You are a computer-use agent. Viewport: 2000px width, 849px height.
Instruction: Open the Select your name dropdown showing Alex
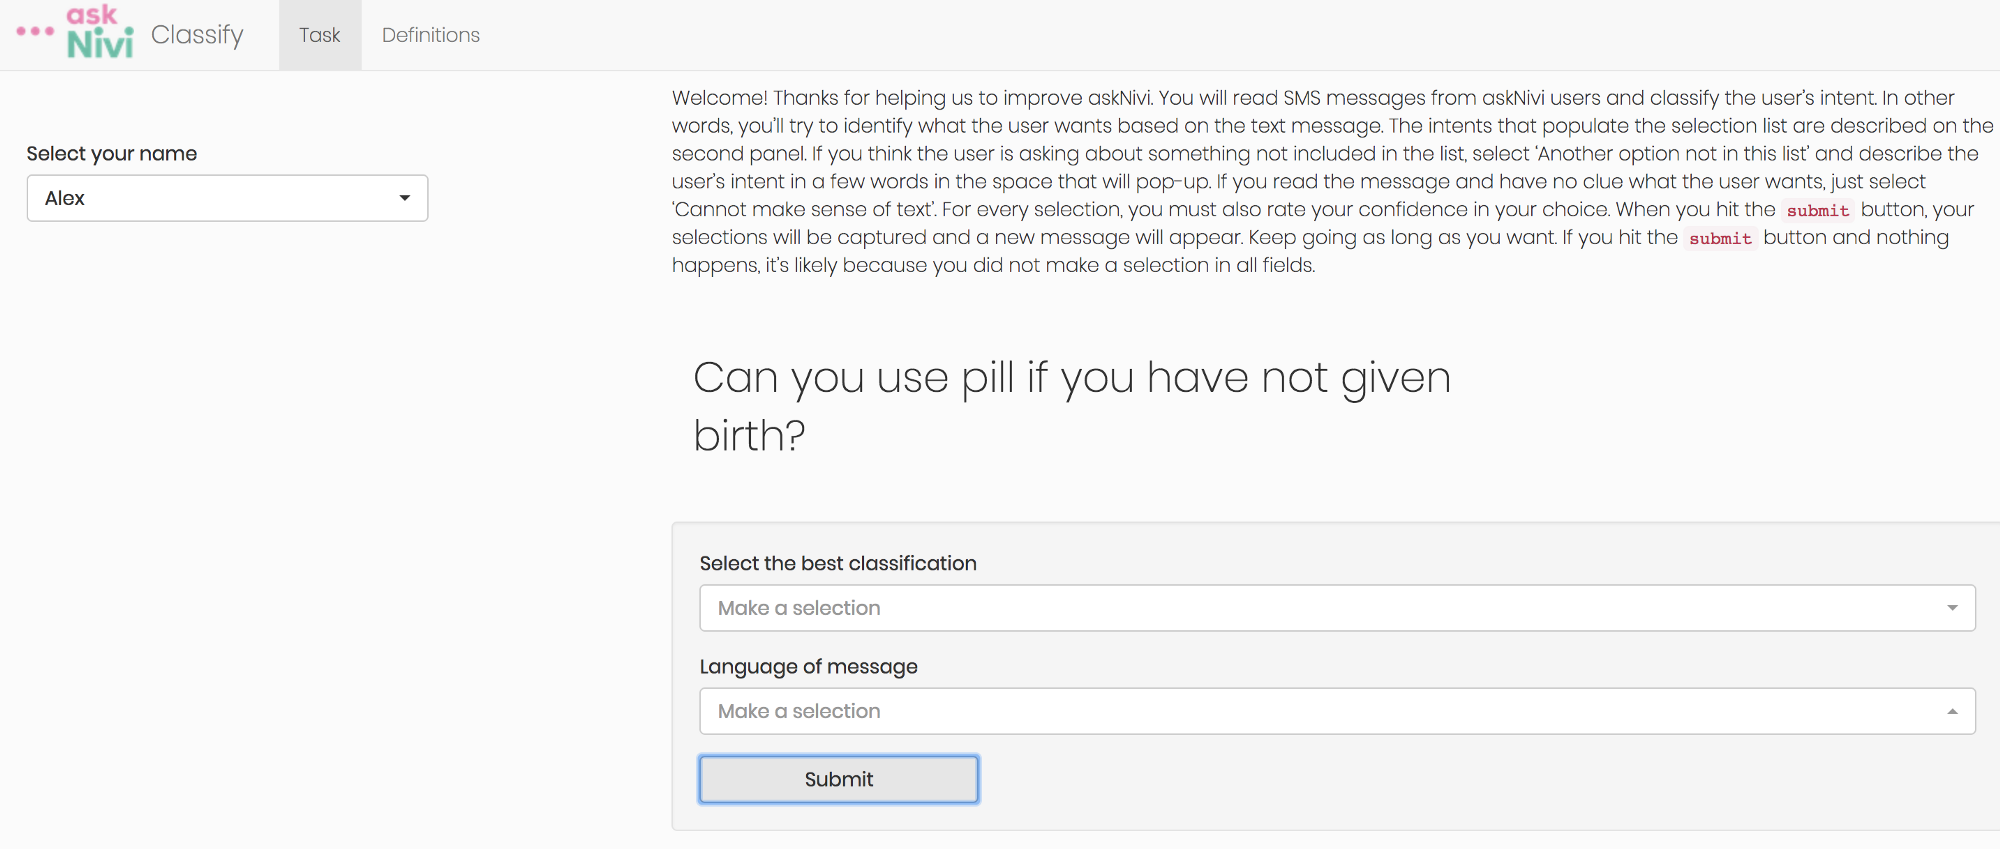click(227, 198)
